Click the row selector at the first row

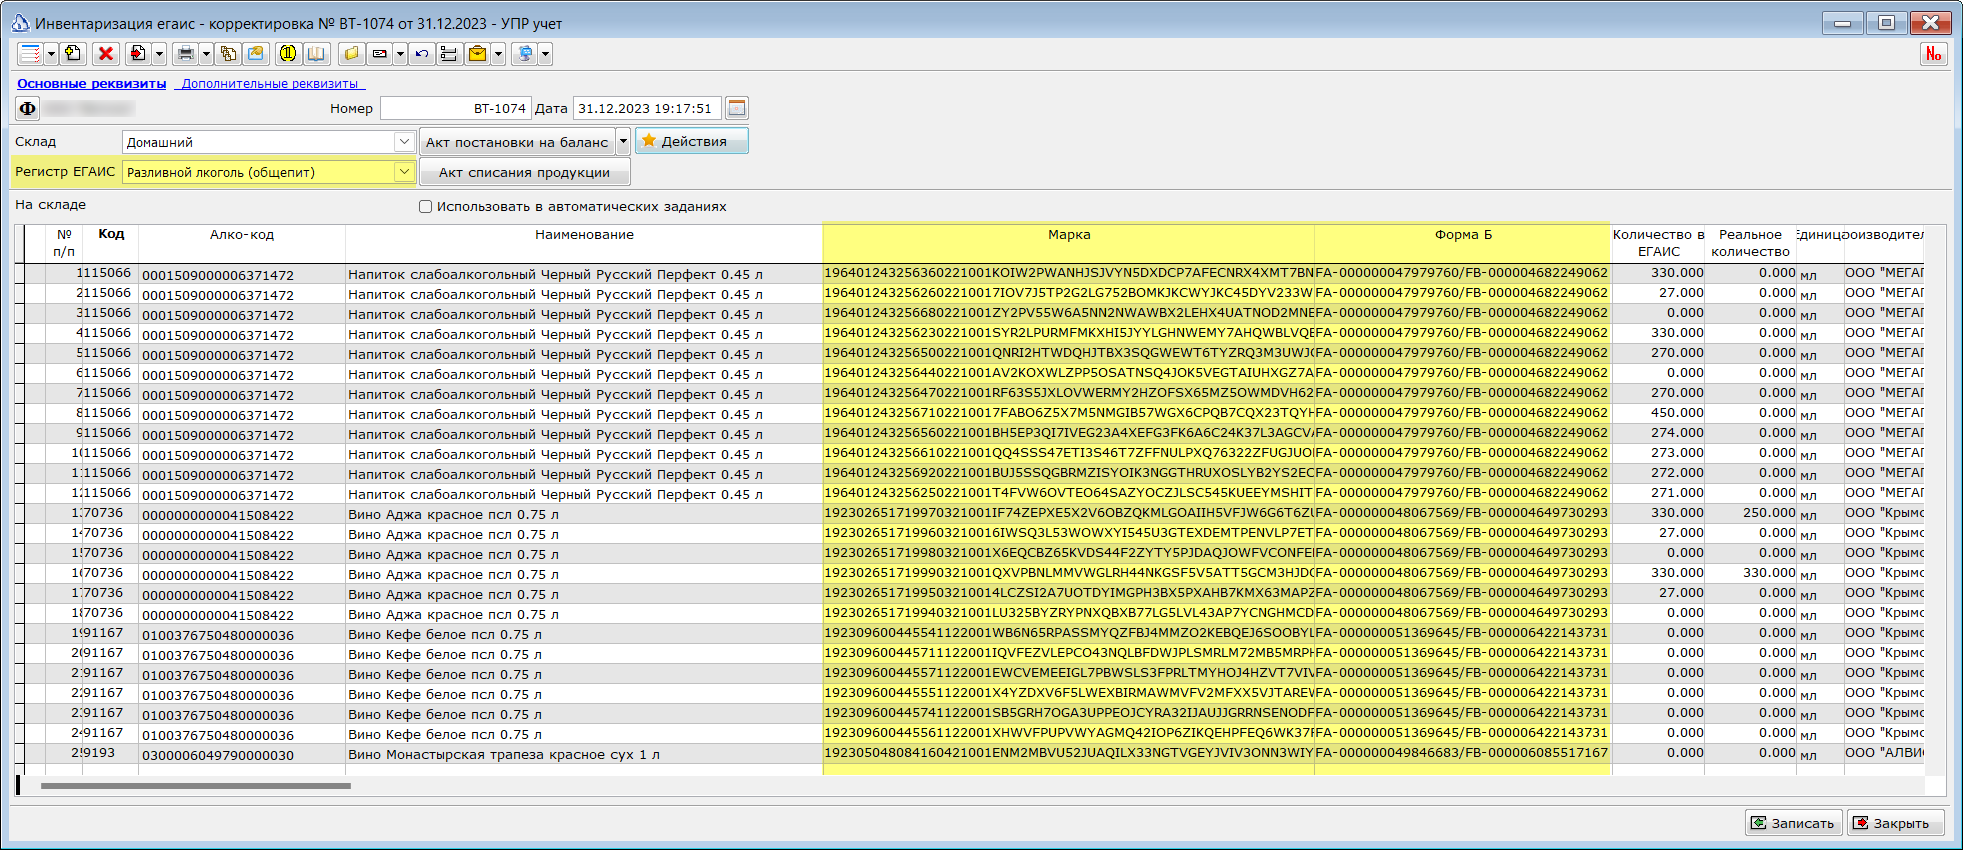point(21,274)
